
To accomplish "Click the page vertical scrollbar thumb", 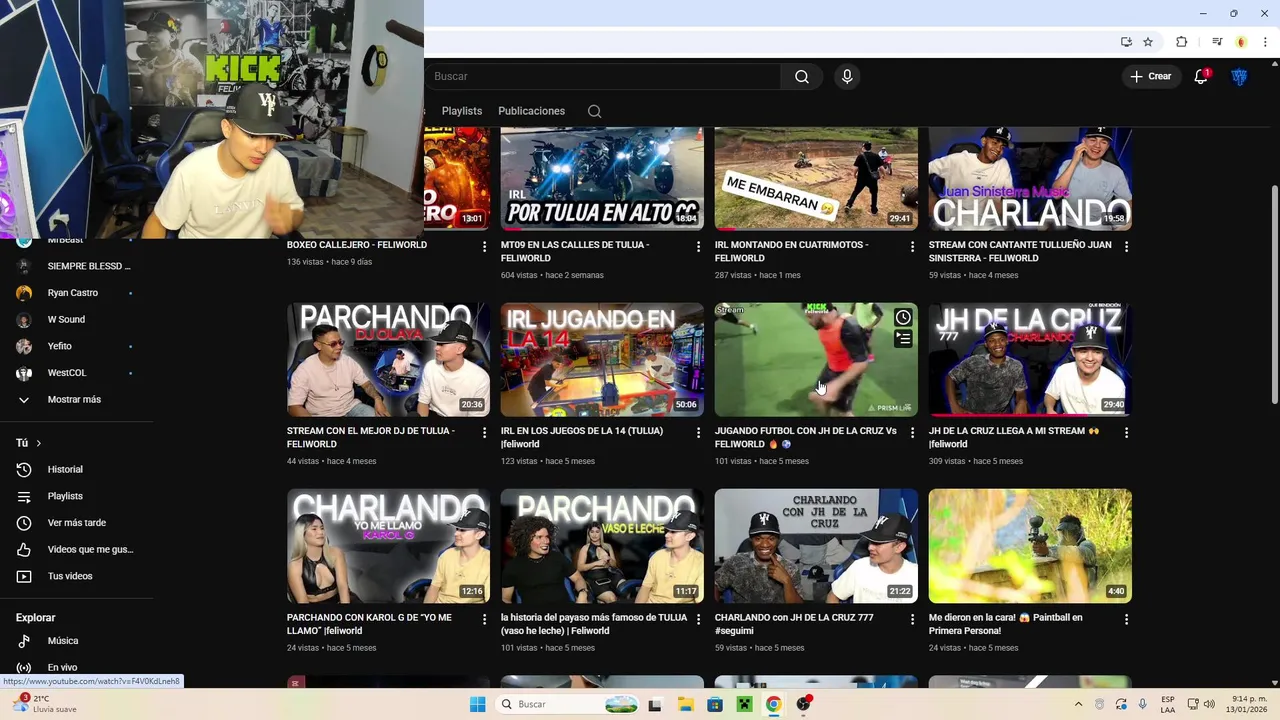I will (x=1273, y=295).
